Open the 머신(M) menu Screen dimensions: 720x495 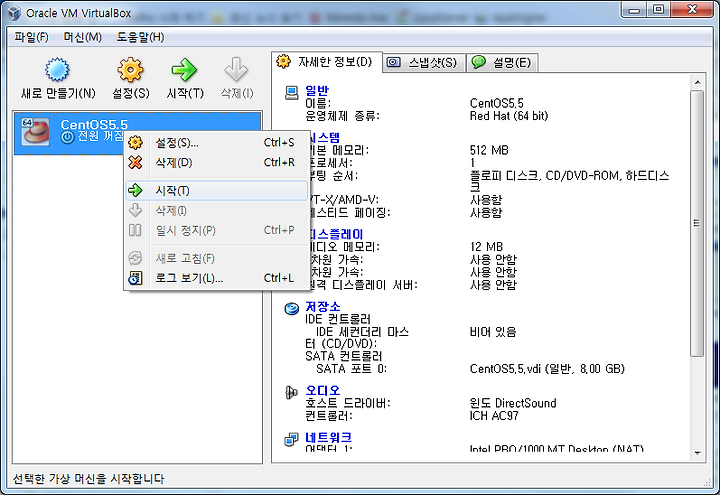click(x=83, y=37)
